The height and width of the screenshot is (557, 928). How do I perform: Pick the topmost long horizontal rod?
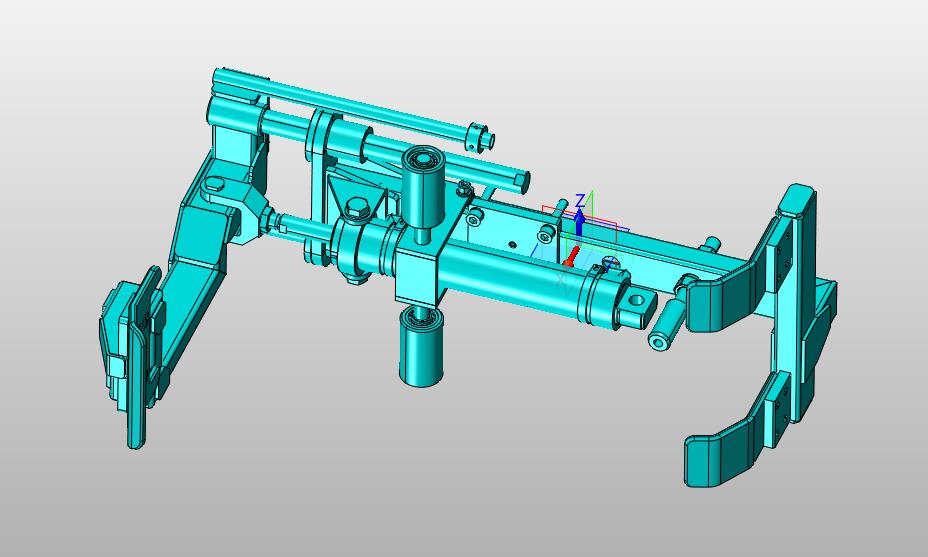click(x=348, y=106)
